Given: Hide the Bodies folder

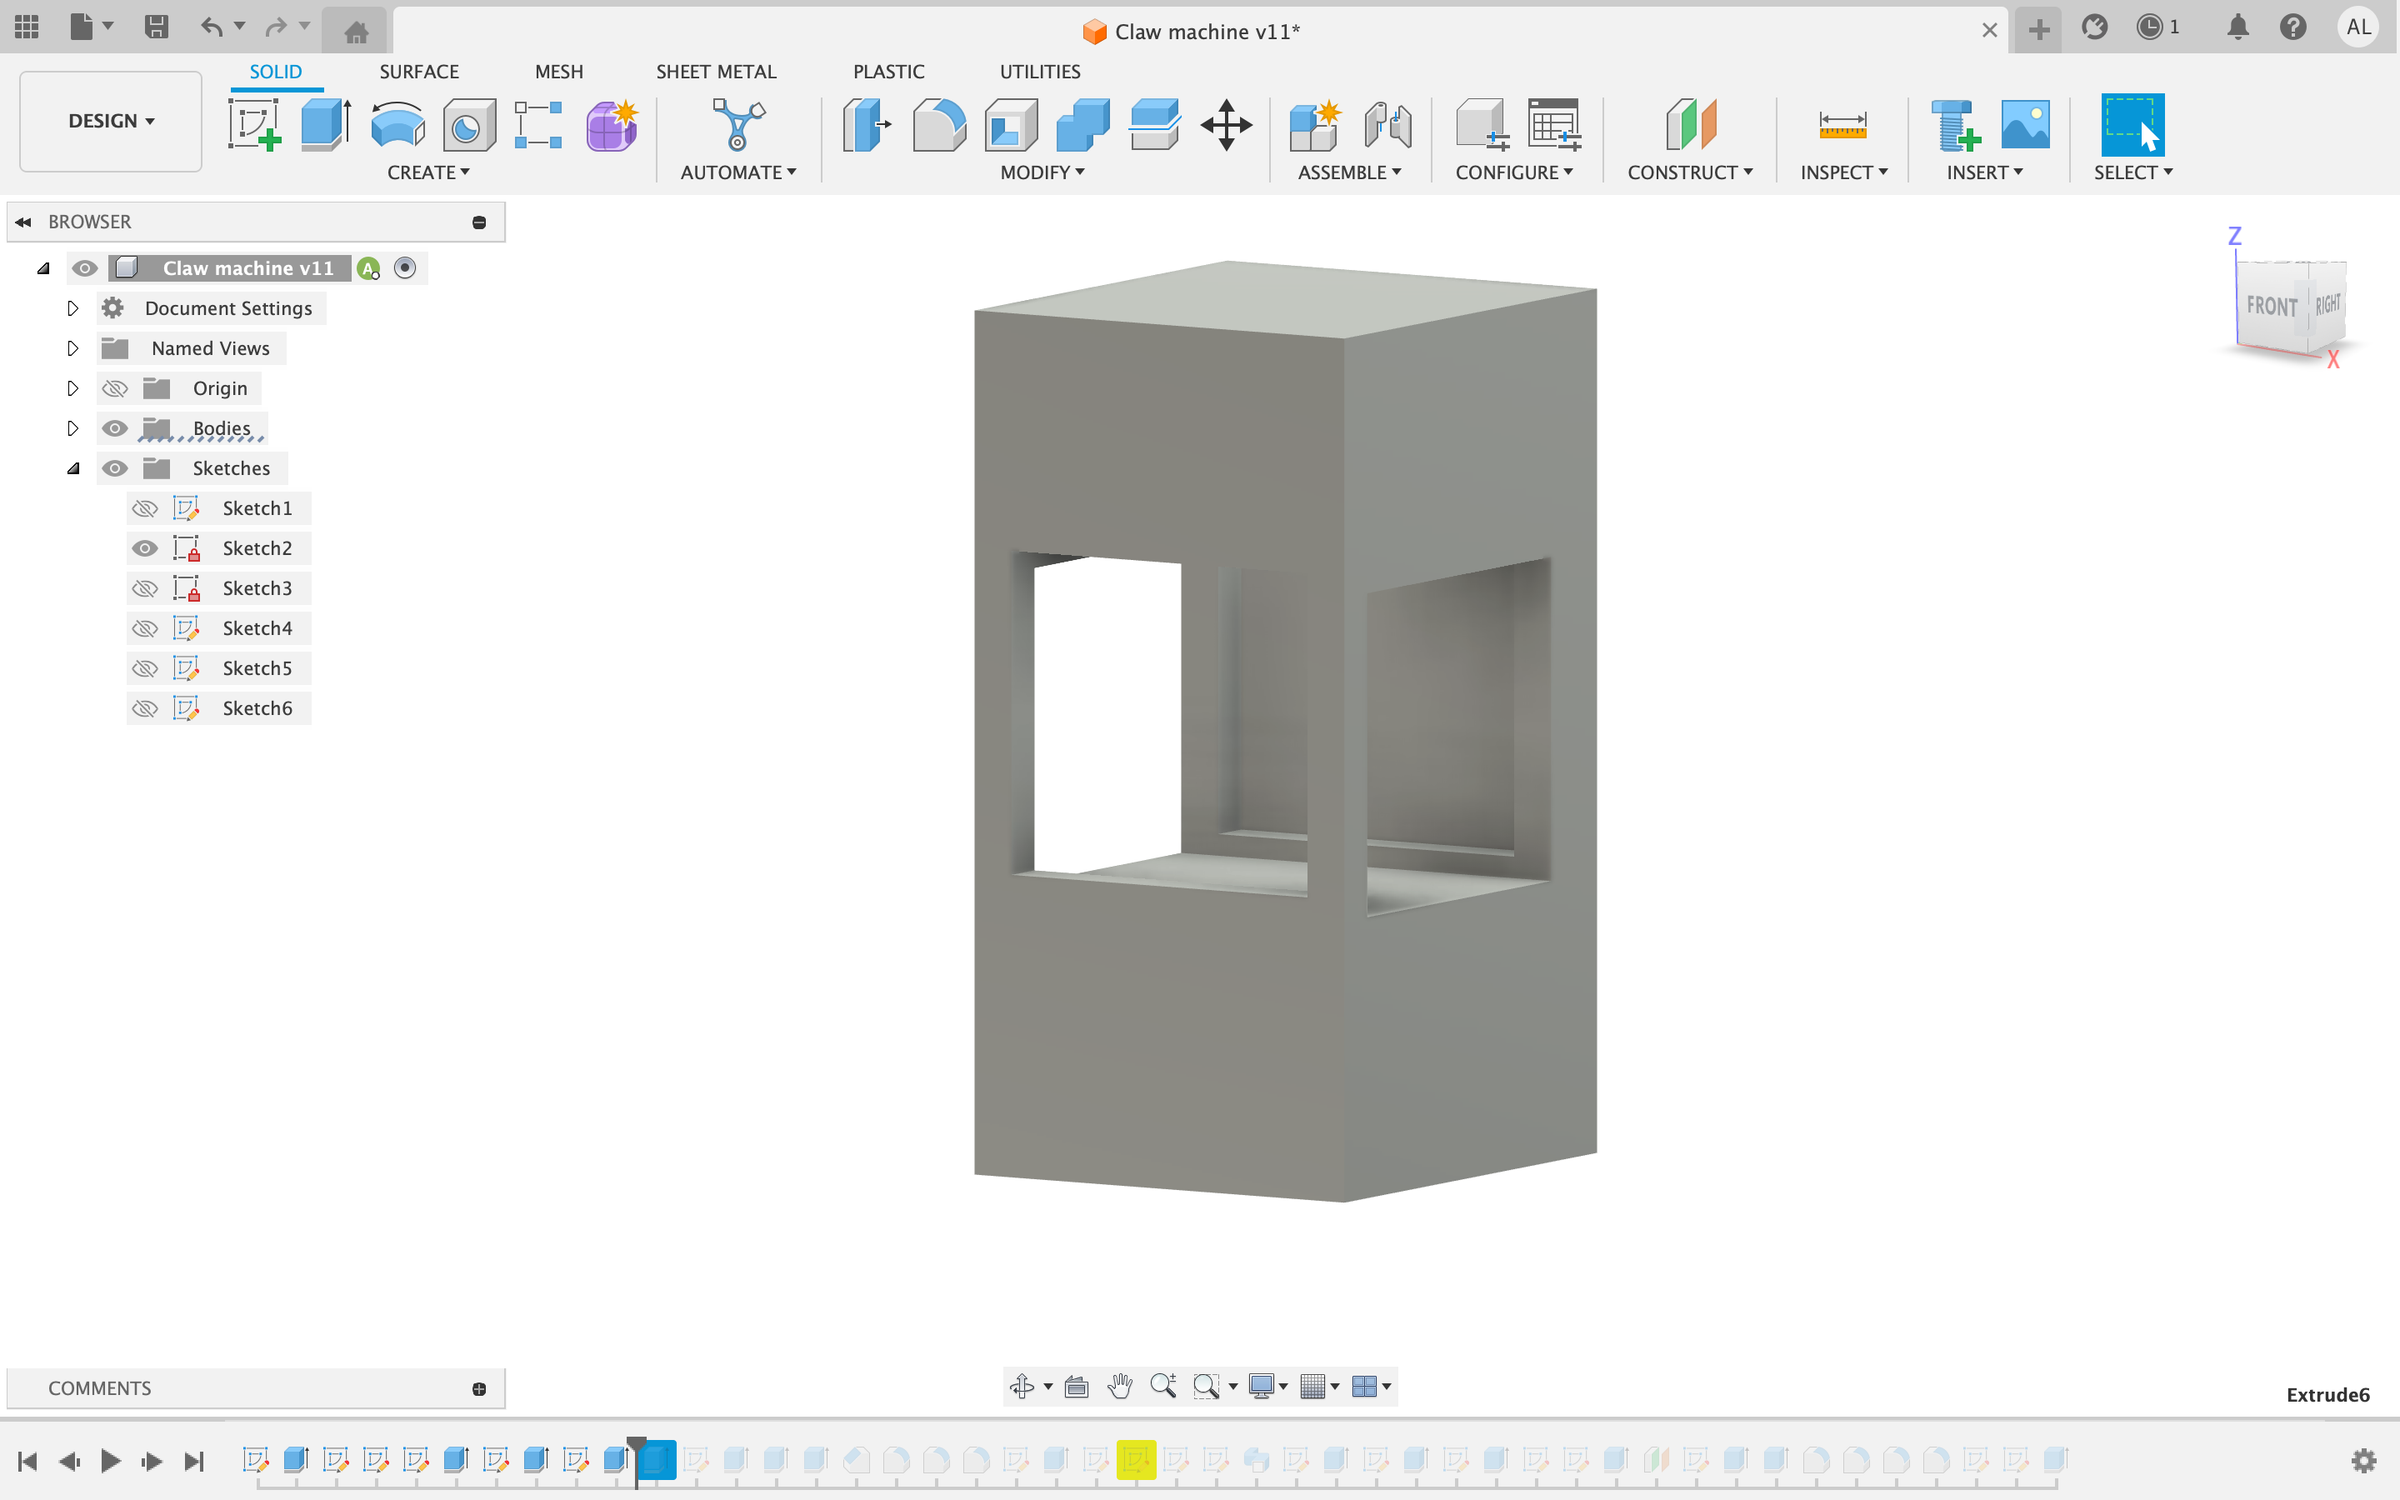Looking at the screenshot, I should point(115,428).
